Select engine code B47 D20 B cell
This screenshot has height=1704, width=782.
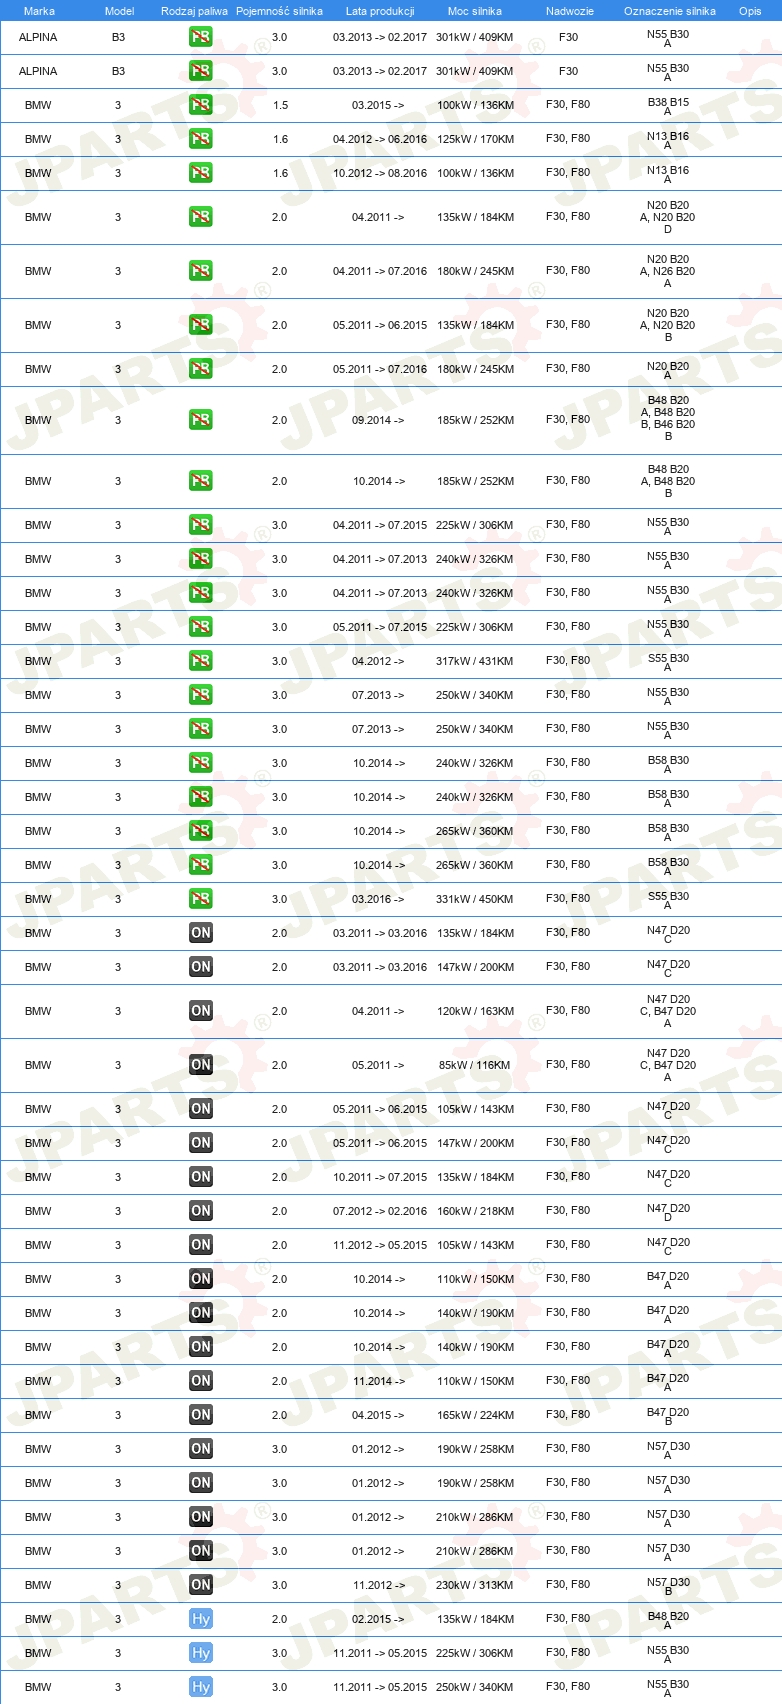[668, 1416]
